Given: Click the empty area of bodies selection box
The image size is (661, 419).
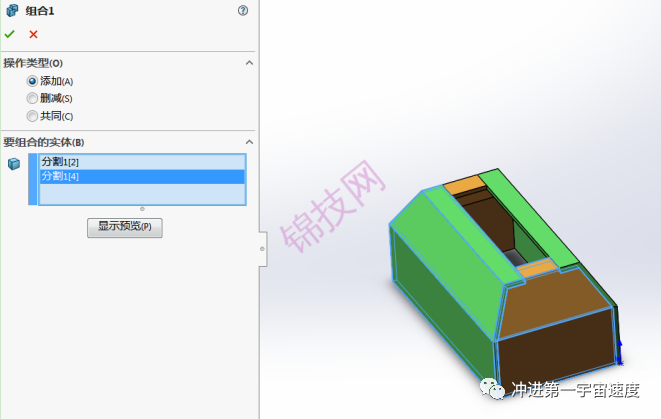Looking at the screenshot, I should click(x=142, y=194).
